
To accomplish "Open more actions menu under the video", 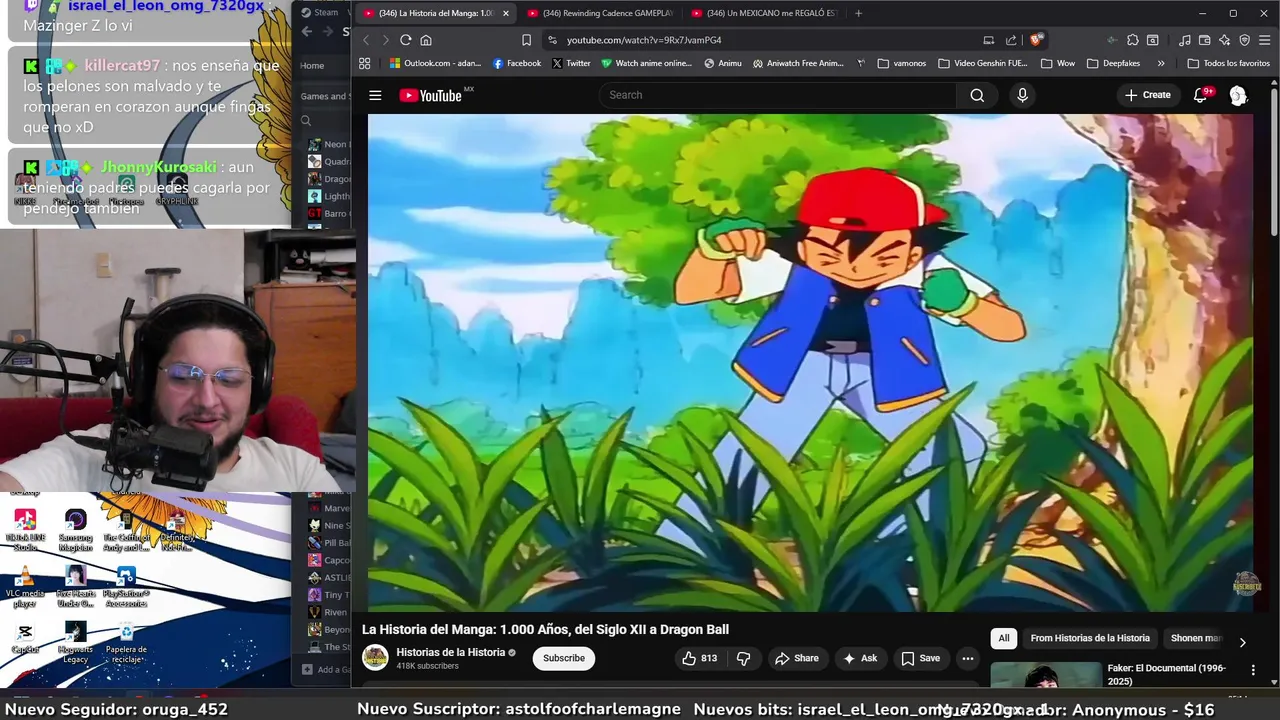I will (x=967, y=658).
